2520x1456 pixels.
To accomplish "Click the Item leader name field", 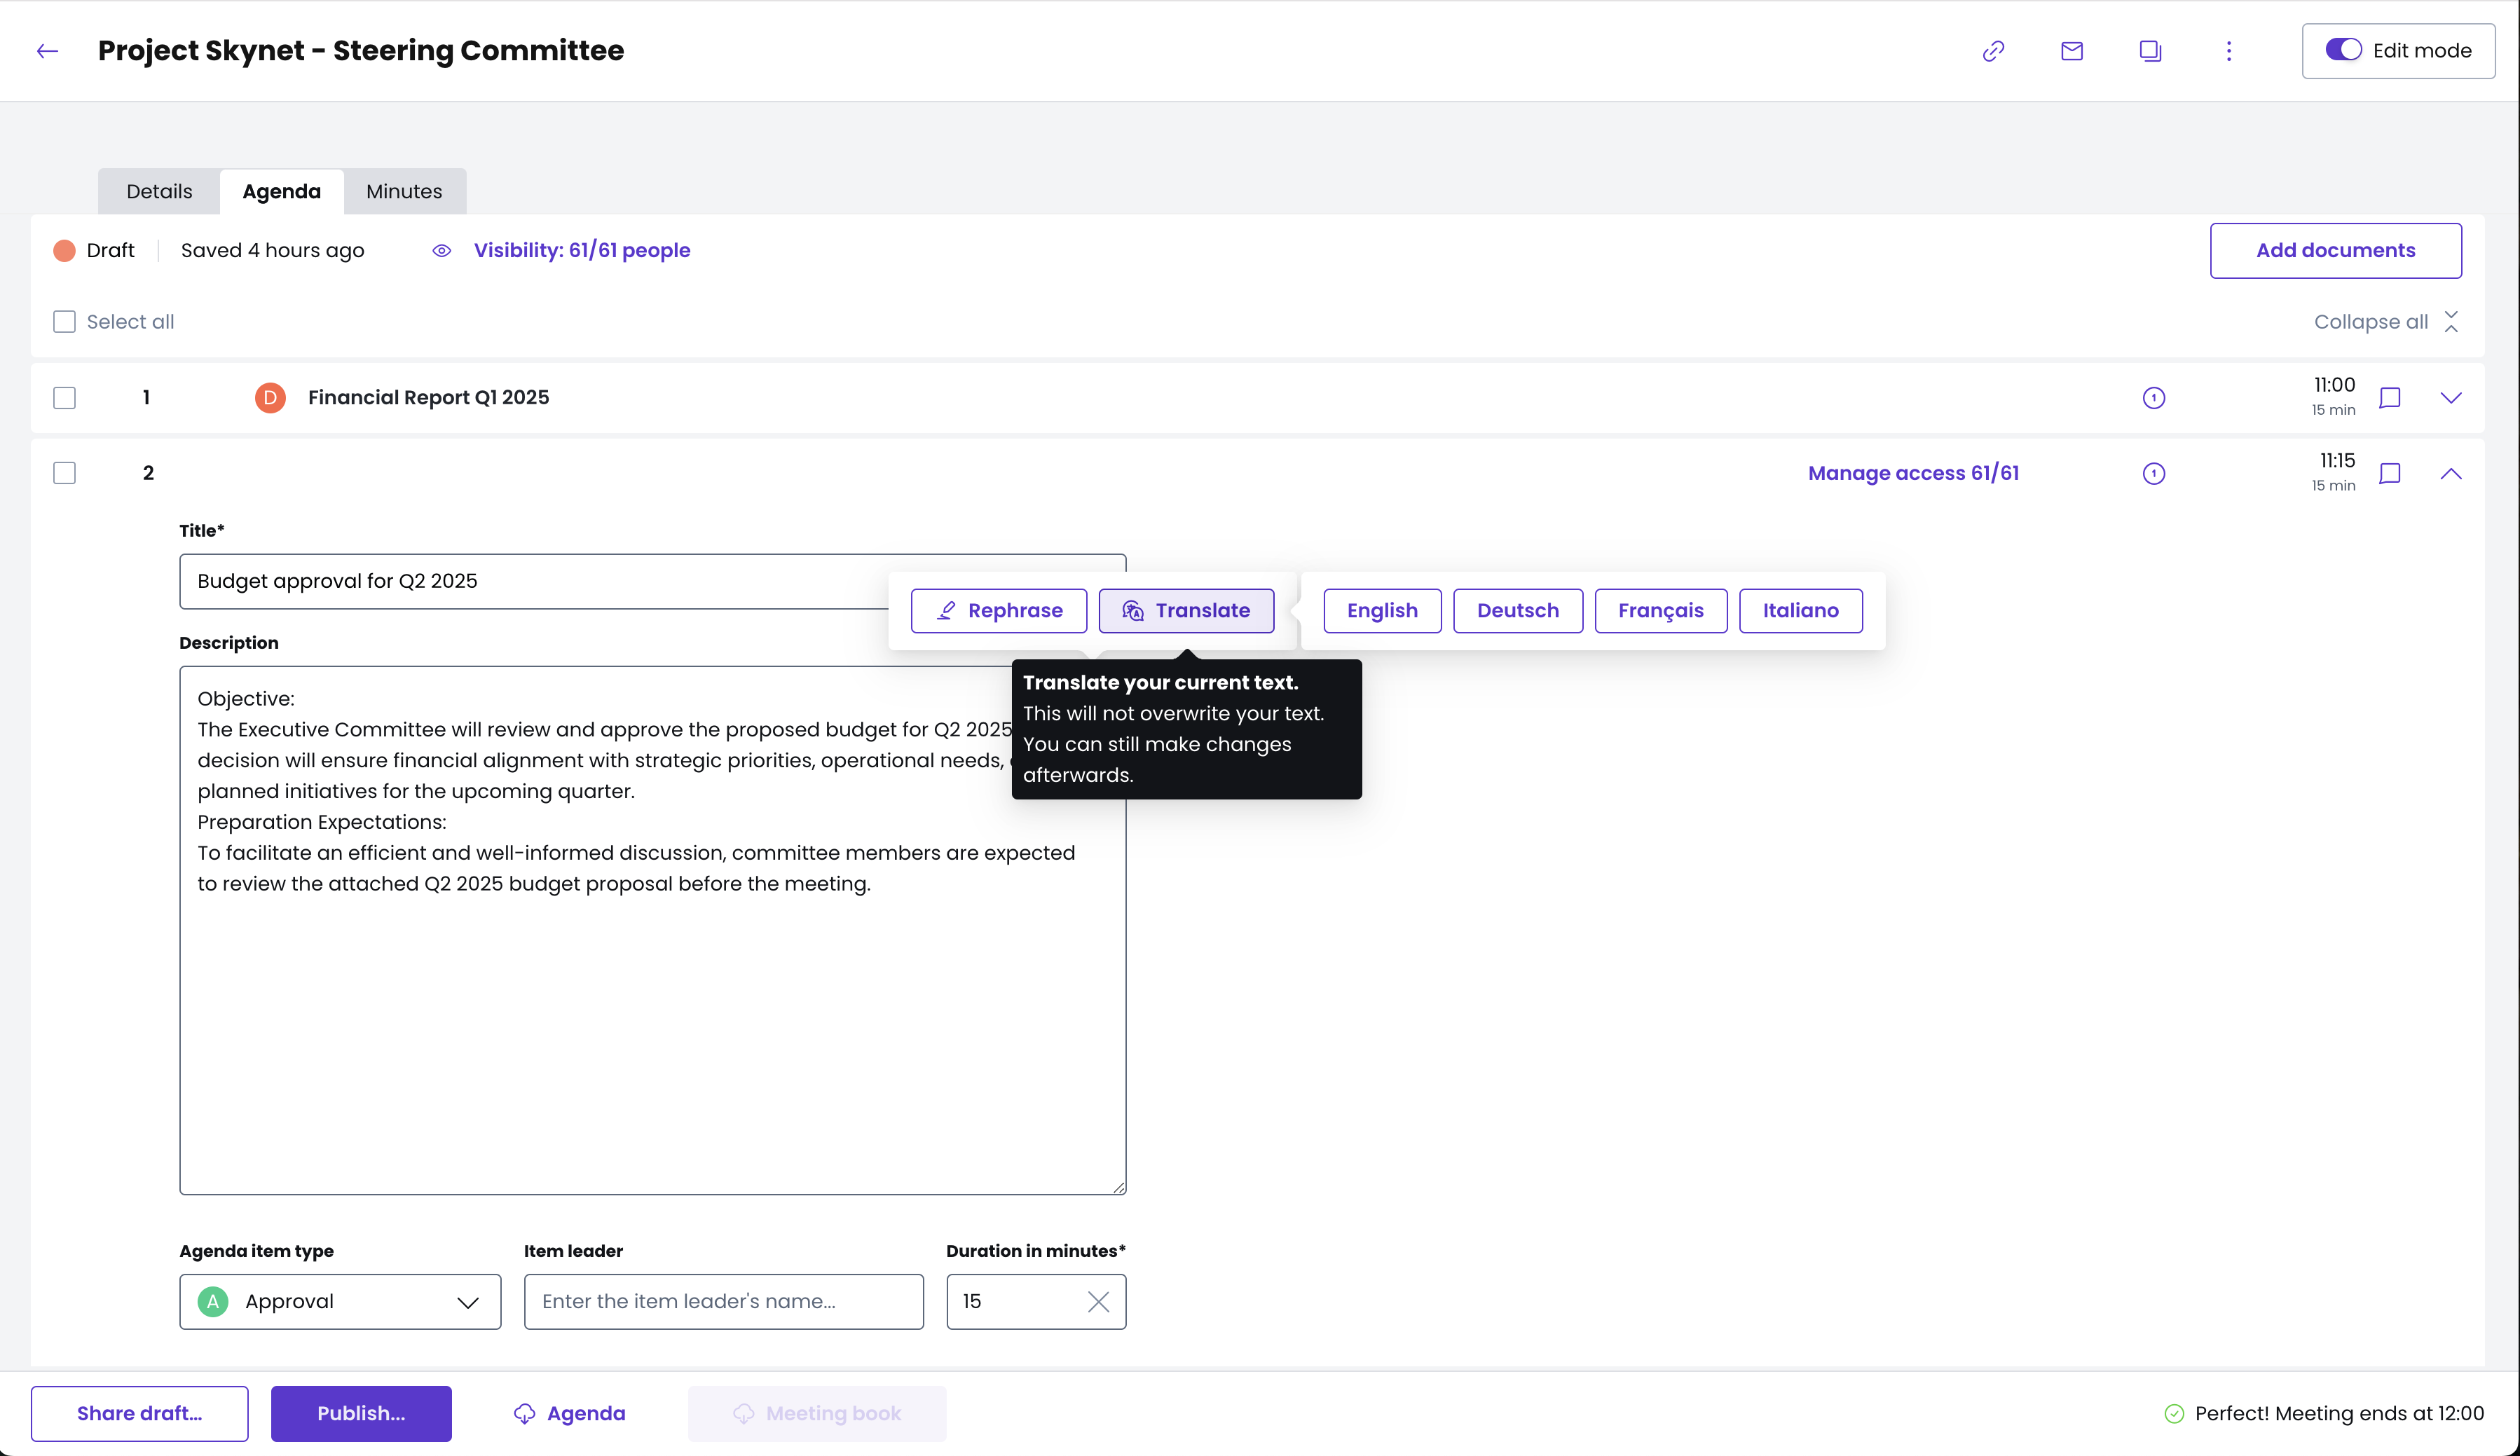I will [x=723, y=1301].
